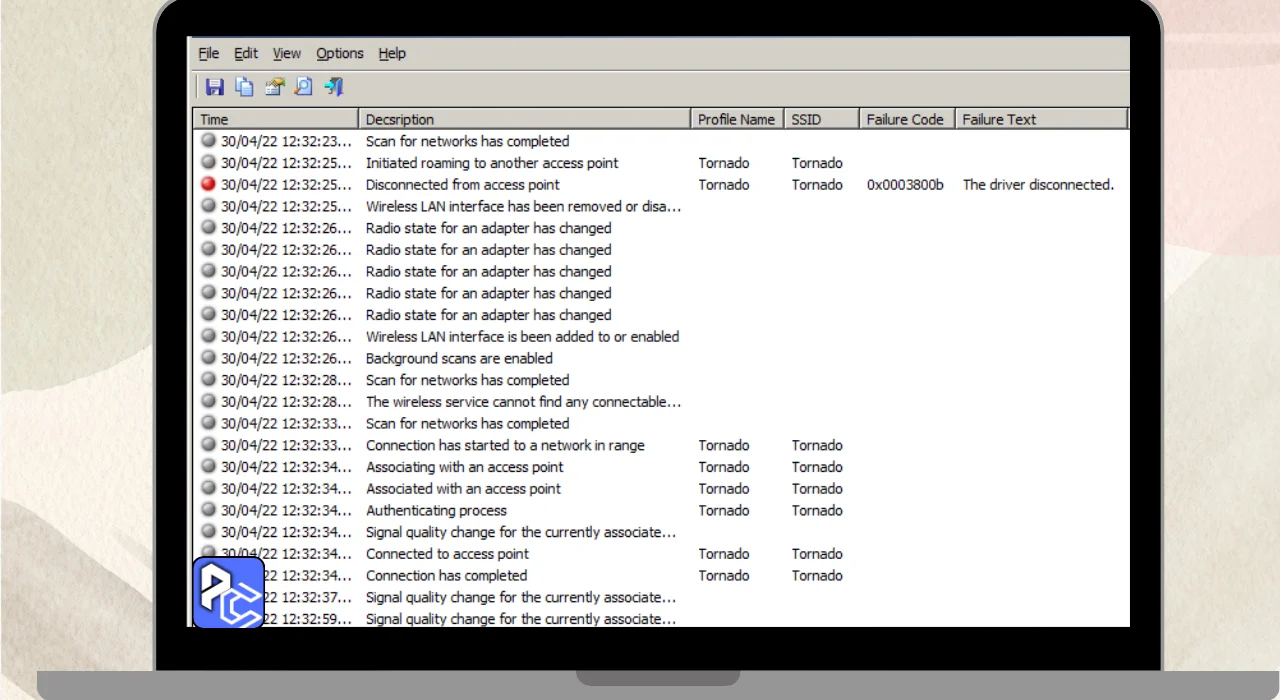This screenshot has width=1280, height=700.
Task: Sort events by the Failure Code column
Action: coord(905,119)
